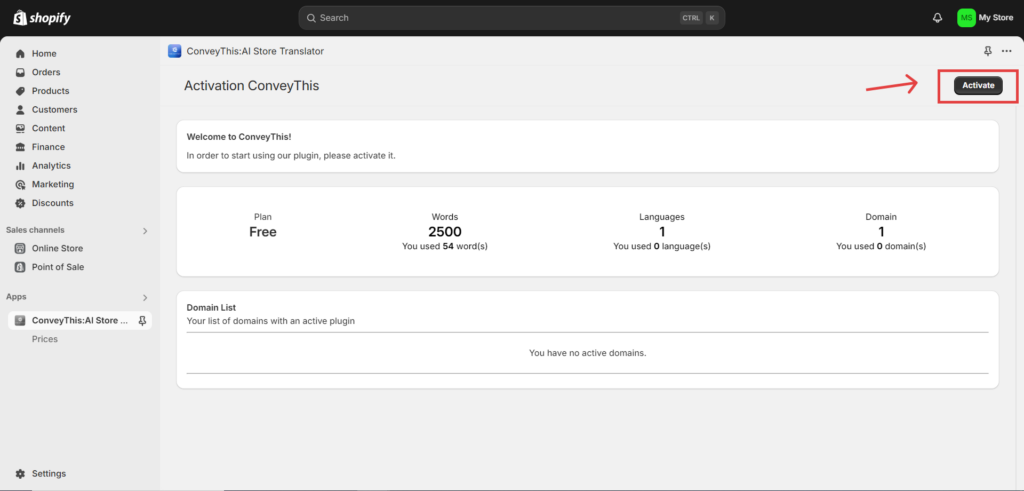The image size is (1024, 491).
Task: Click the Analytics bar chart icon
Action: pyautogui.click(x=20, y=166)
